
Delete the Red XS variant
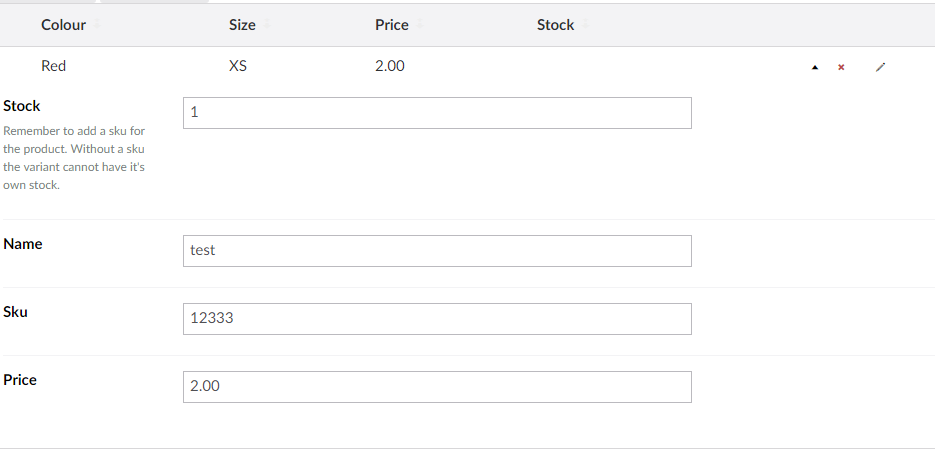[x=841, y=67]
